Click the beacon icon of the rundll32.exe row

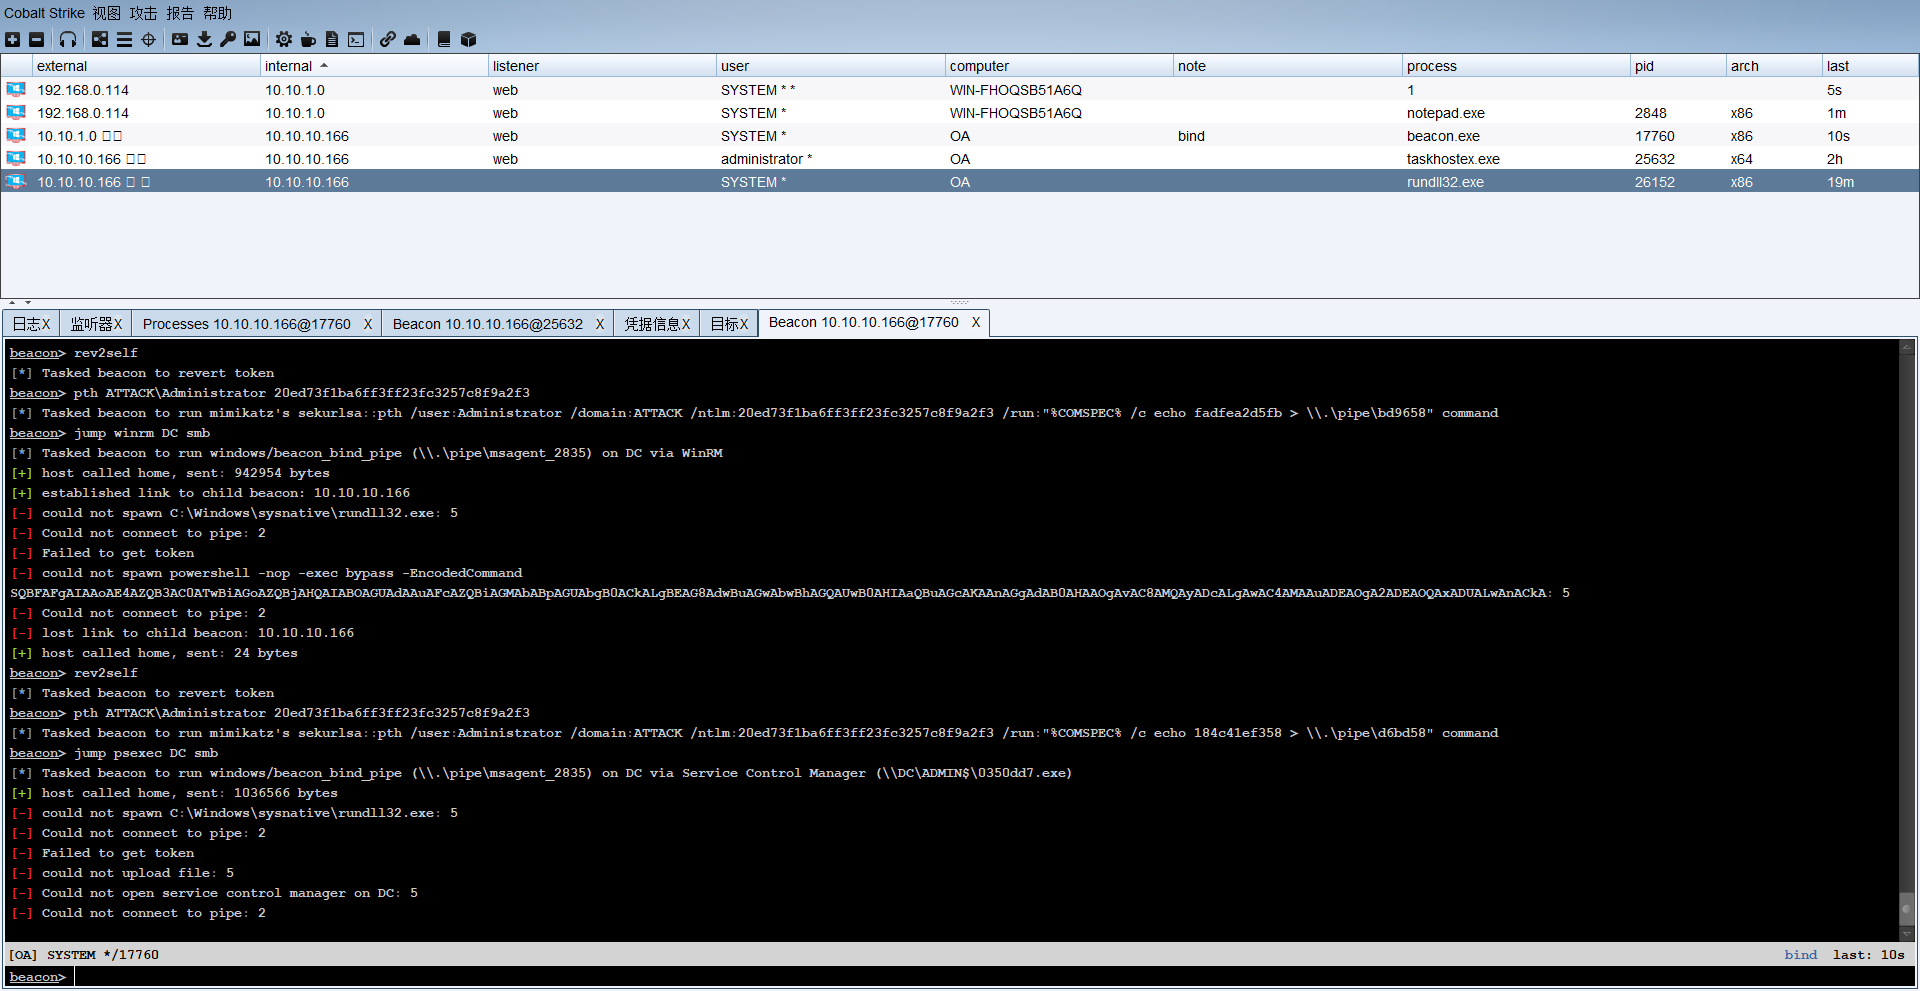16,181
